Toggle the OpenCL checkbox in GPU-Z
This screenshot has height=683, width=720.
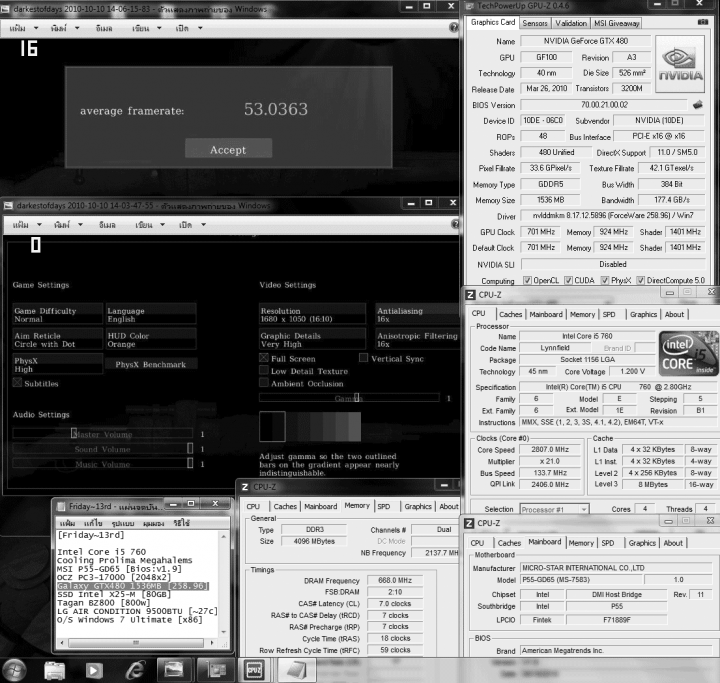pyautogui.click(x=527, y=280)
